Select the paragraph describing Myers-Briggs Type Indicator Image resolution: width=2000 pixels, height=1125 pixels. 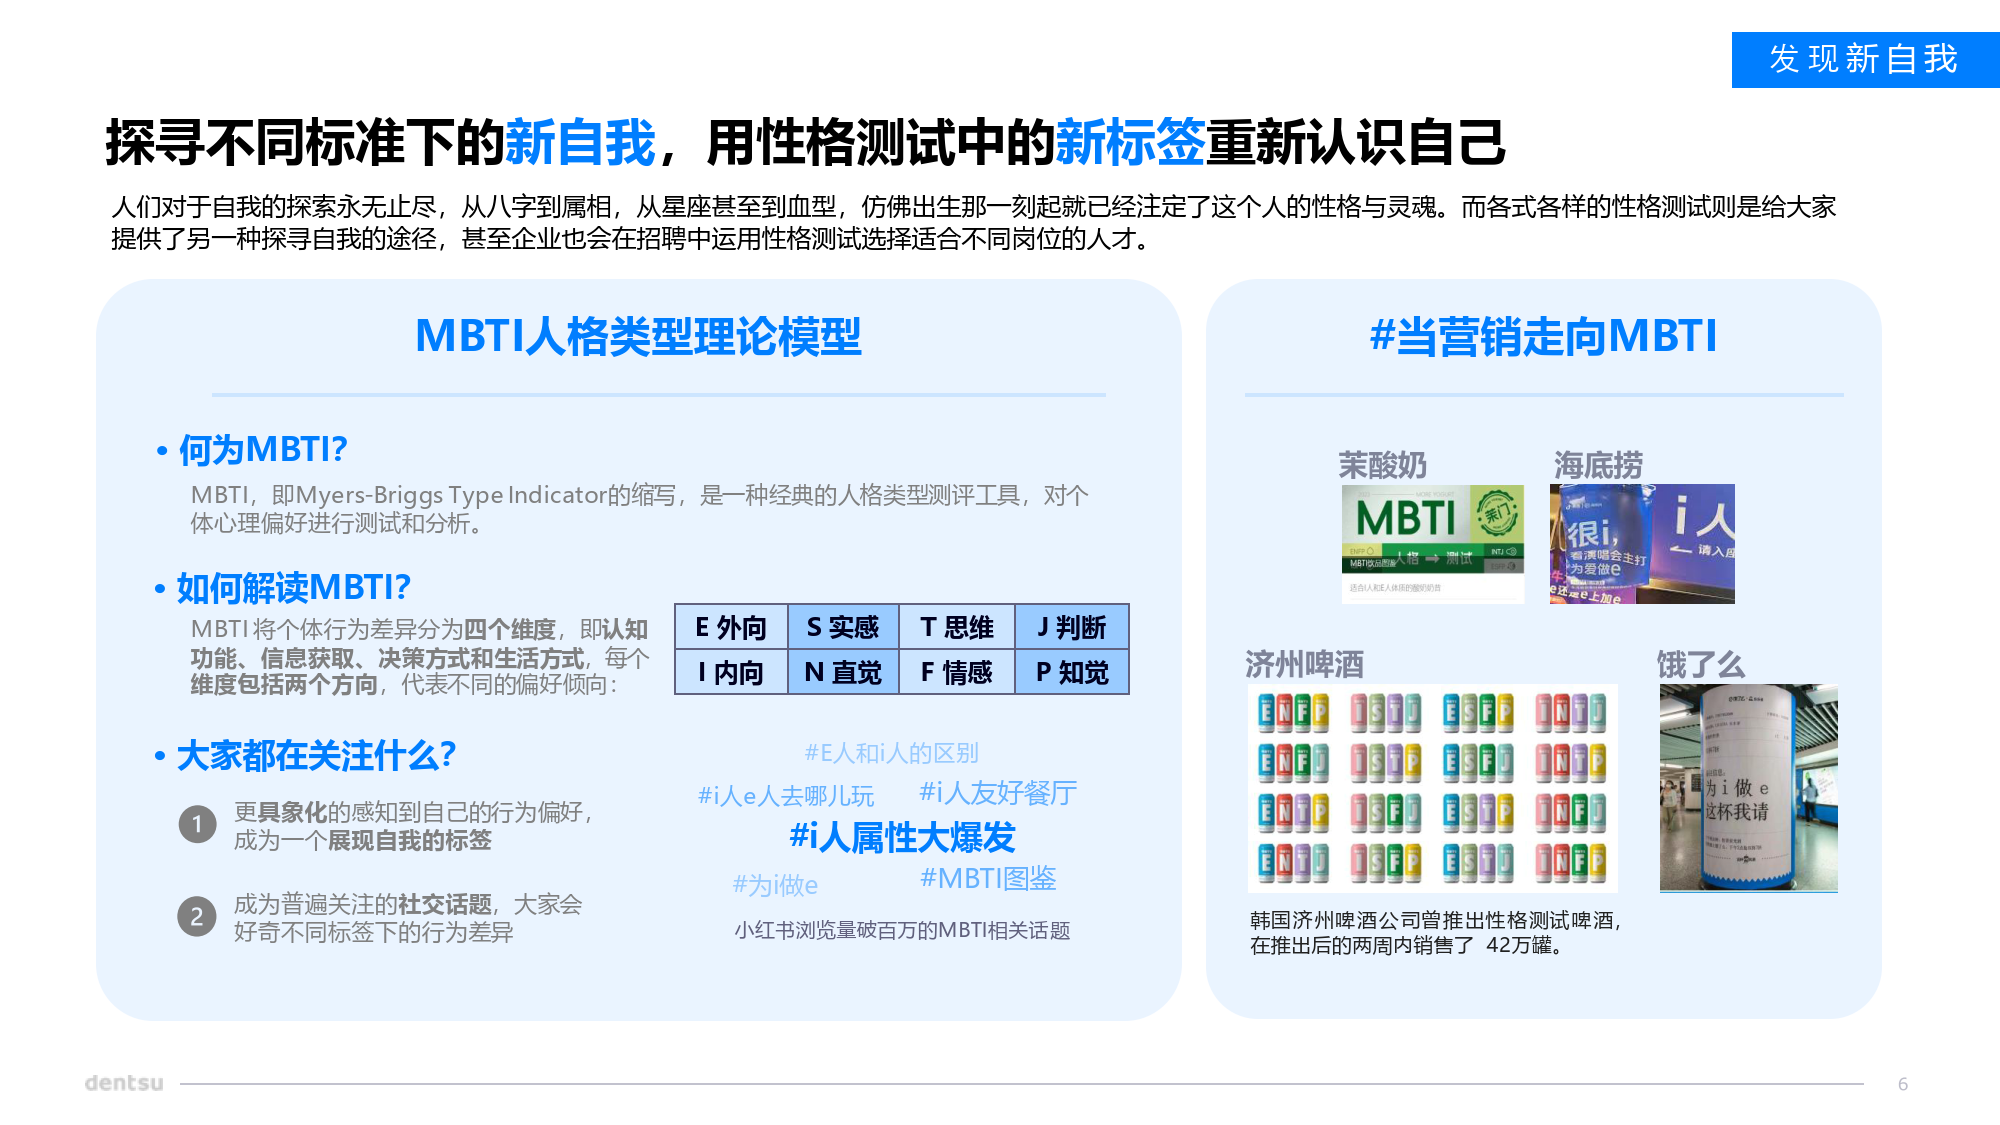click(x=639, y=509)
